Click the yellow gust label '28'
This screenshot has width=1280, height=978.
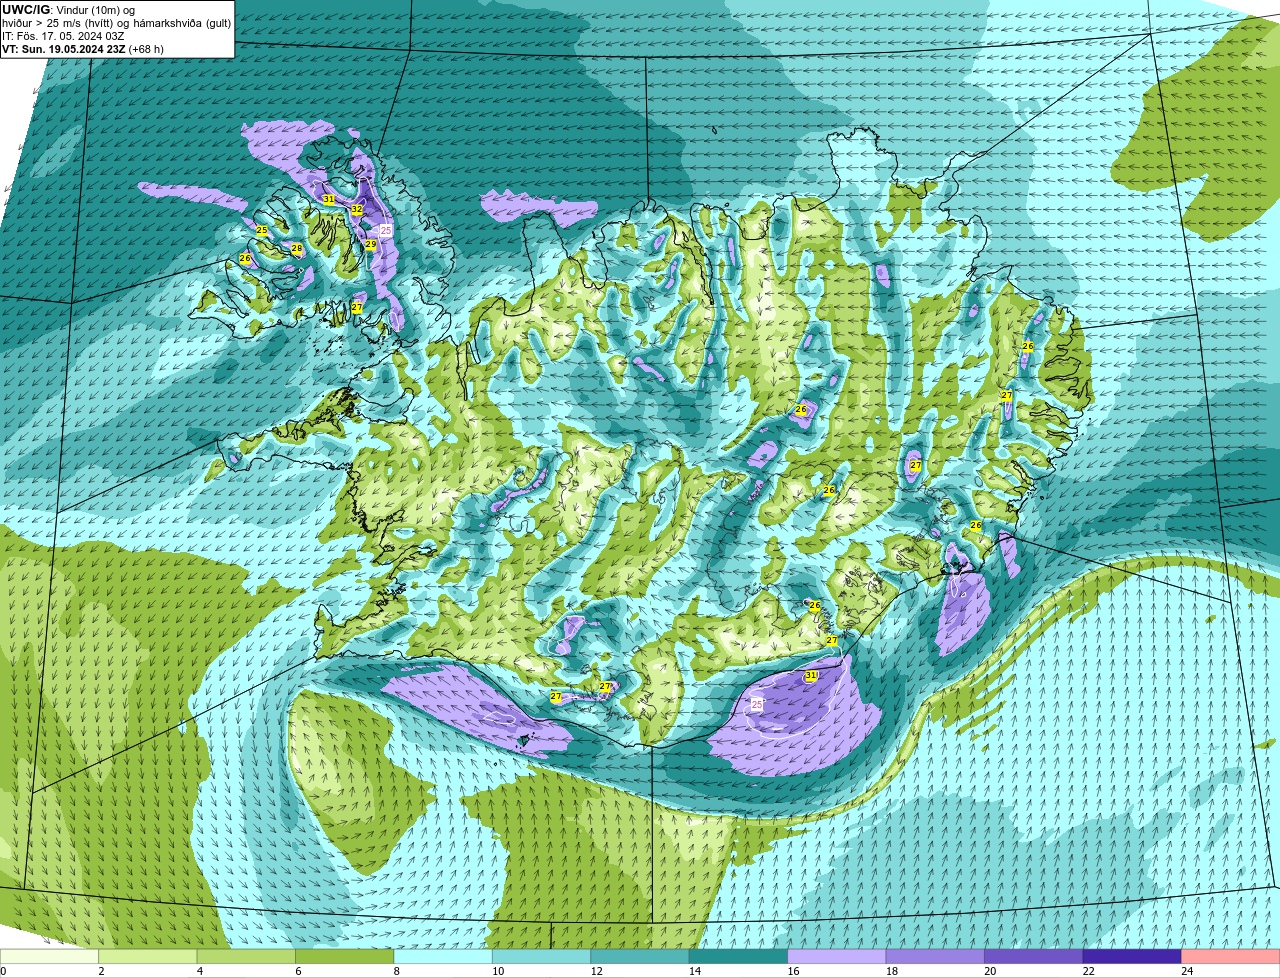(x=296, y=249)
